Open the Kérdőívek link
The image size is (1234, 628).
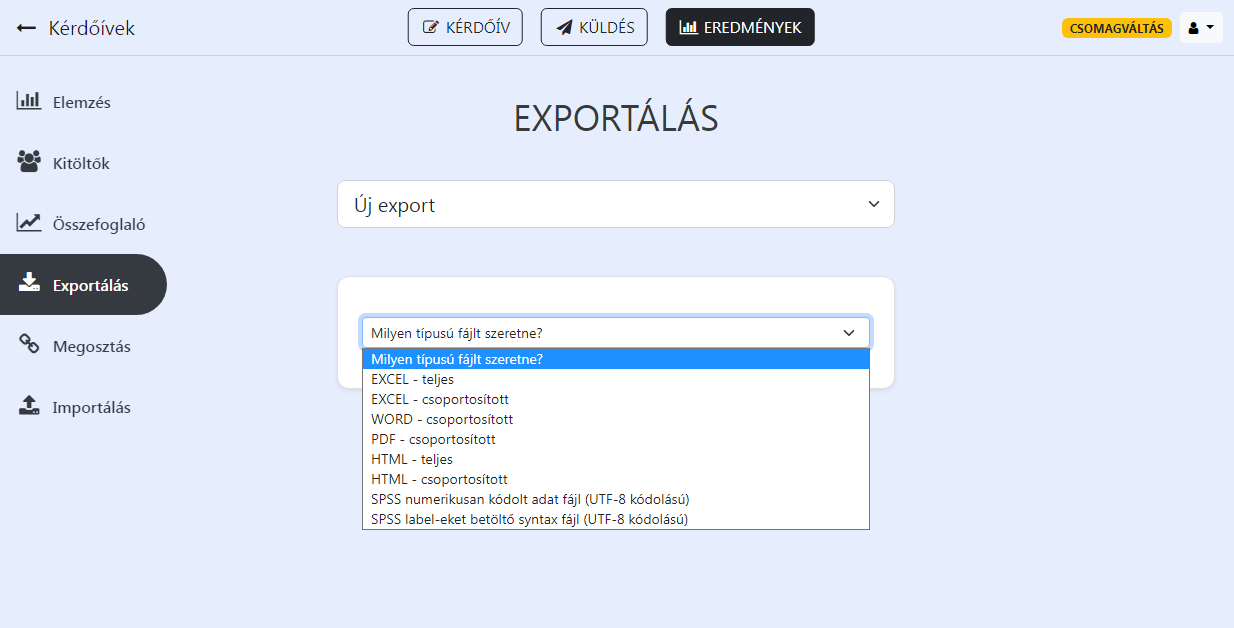(x=91, y=28)
